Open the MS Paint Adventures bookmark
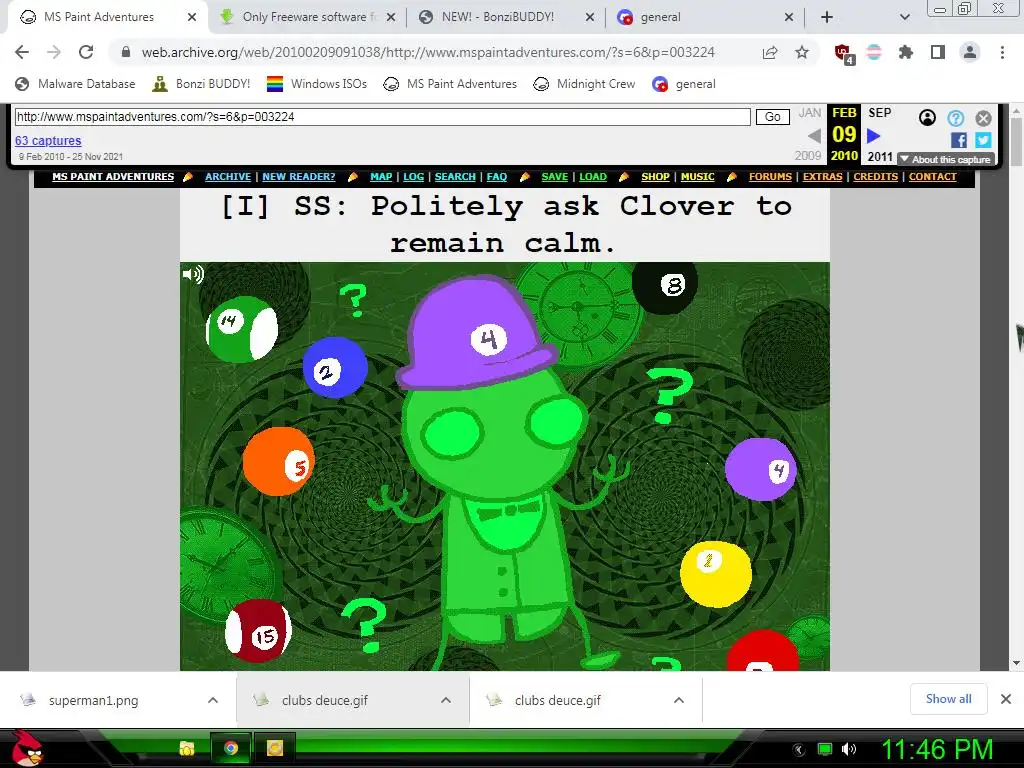 point(450,84)
